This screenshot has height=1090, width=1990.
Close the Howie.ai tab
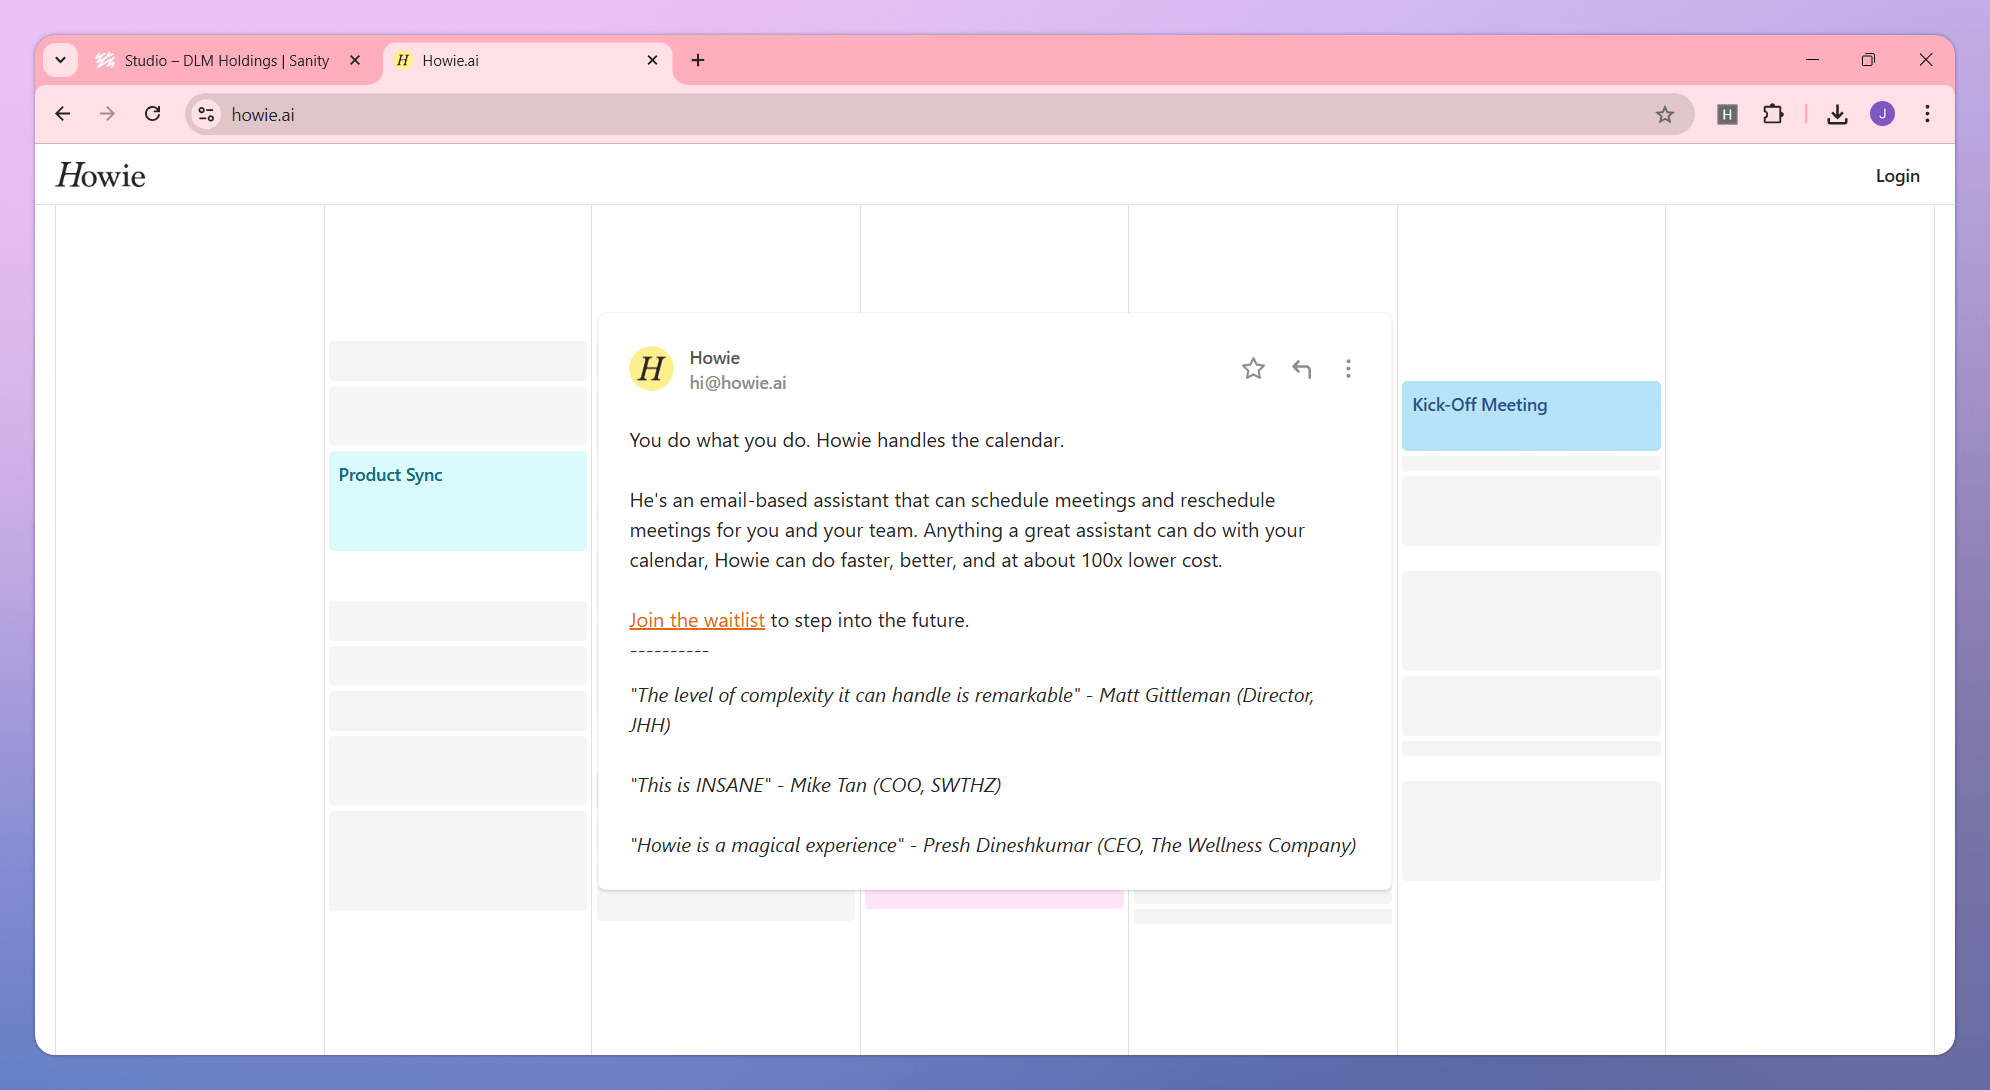coord(652,60)
